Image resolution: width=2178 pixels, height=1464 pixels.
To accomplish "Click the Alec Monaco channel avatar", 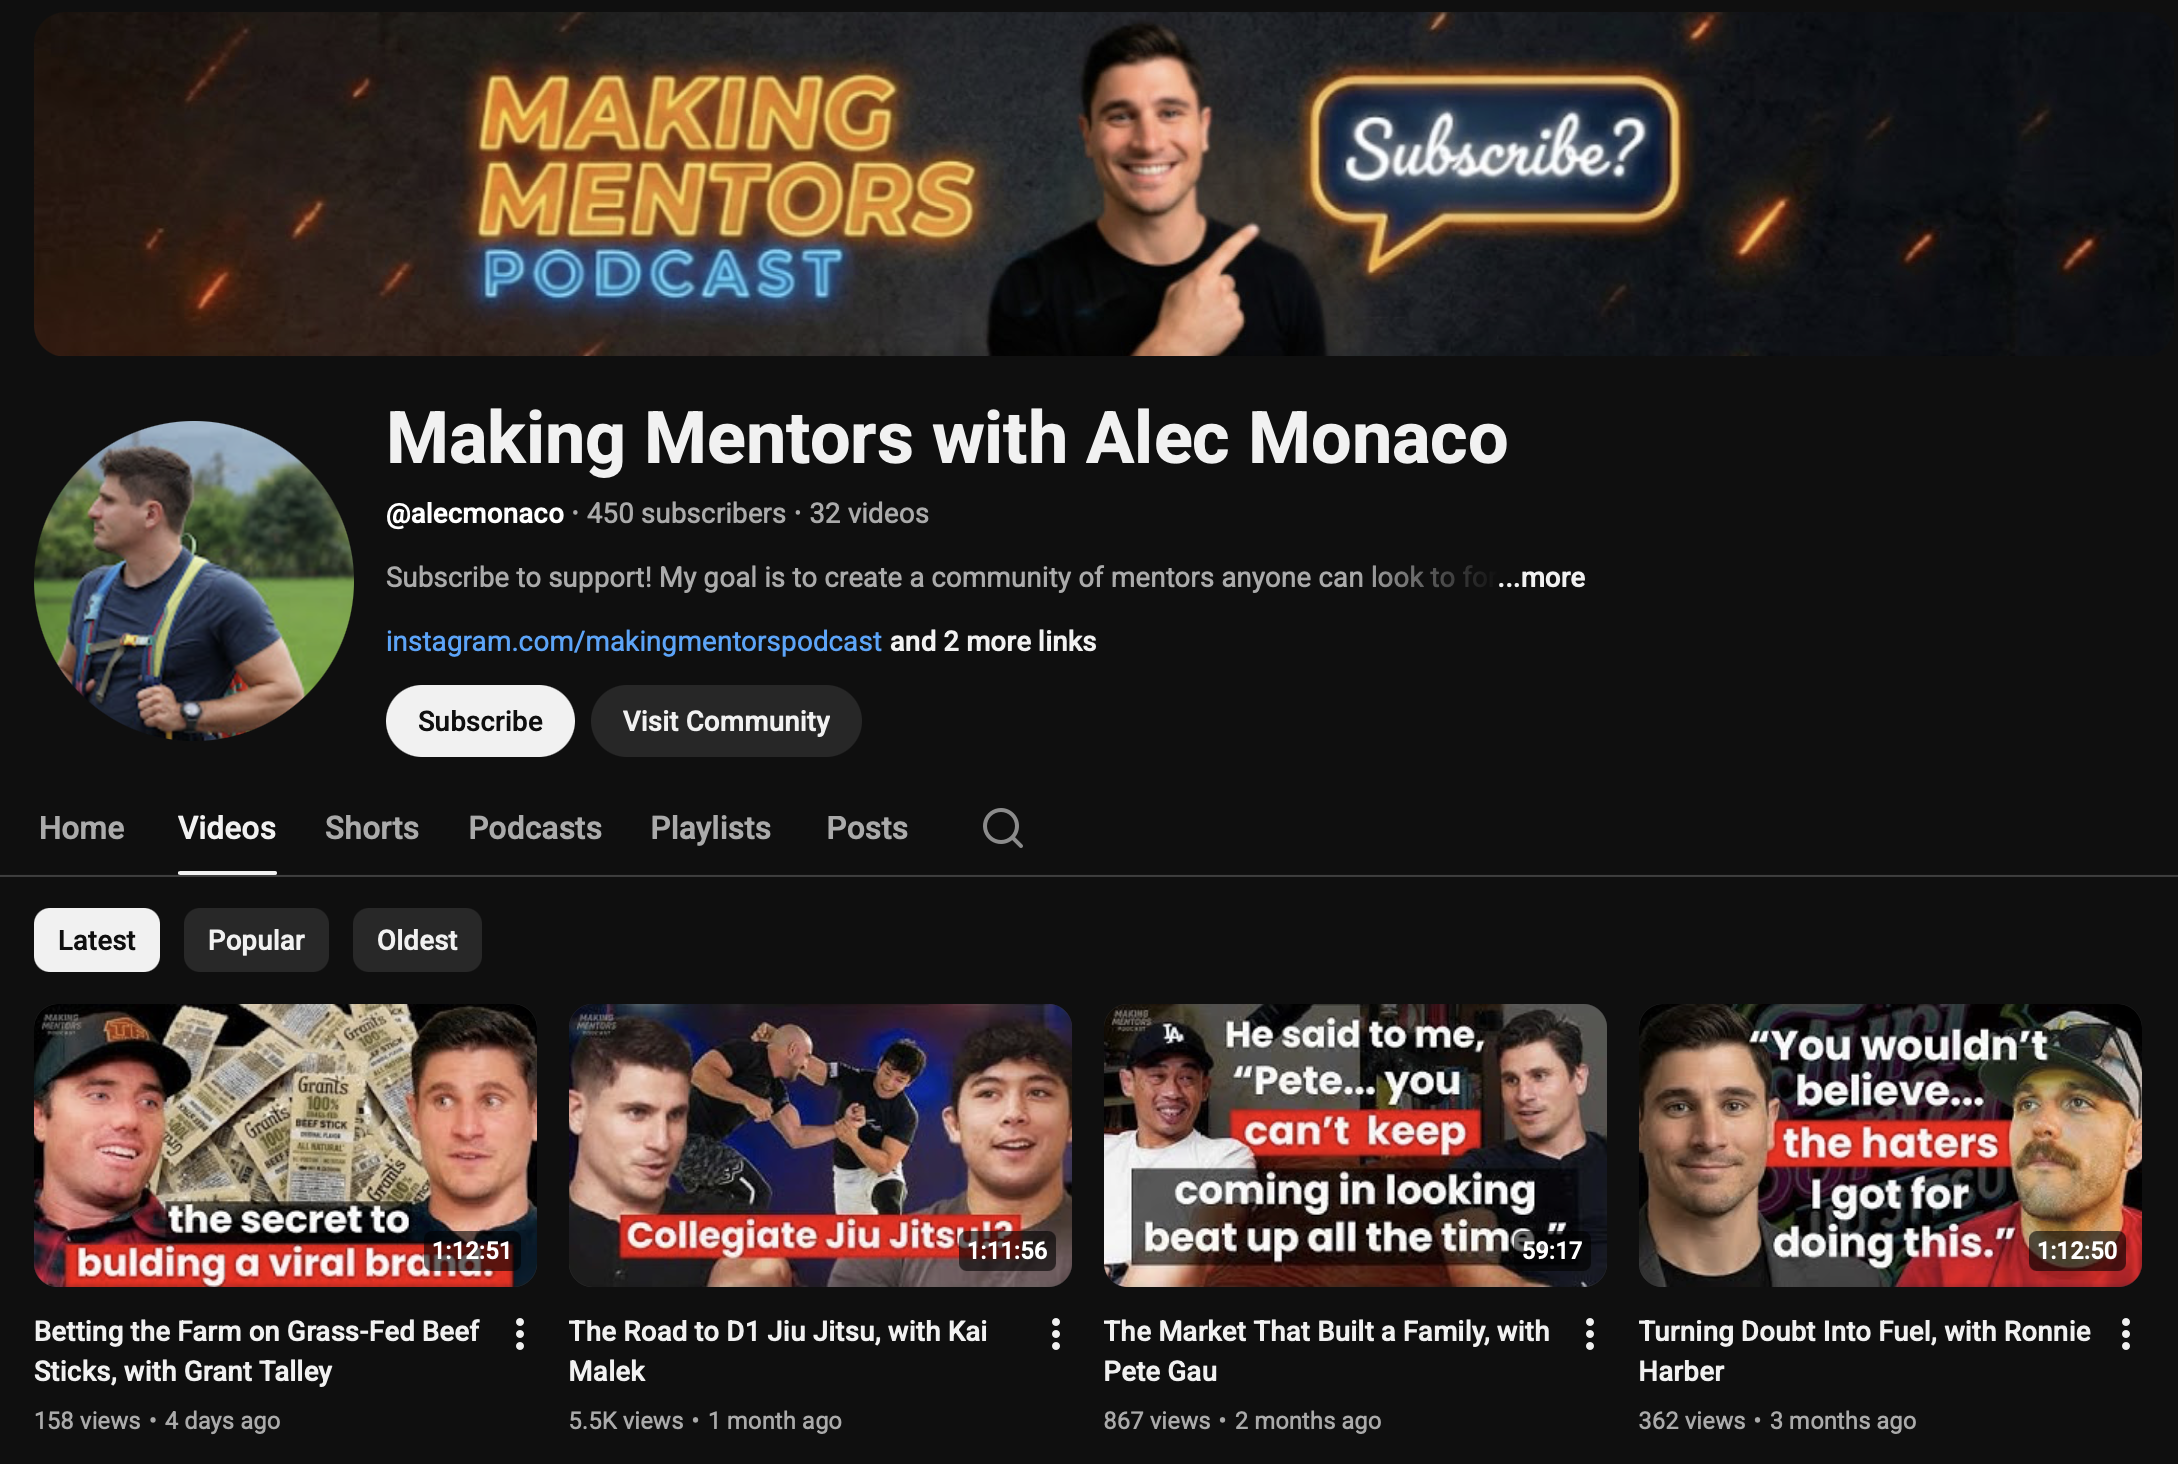I will point(194,580).
